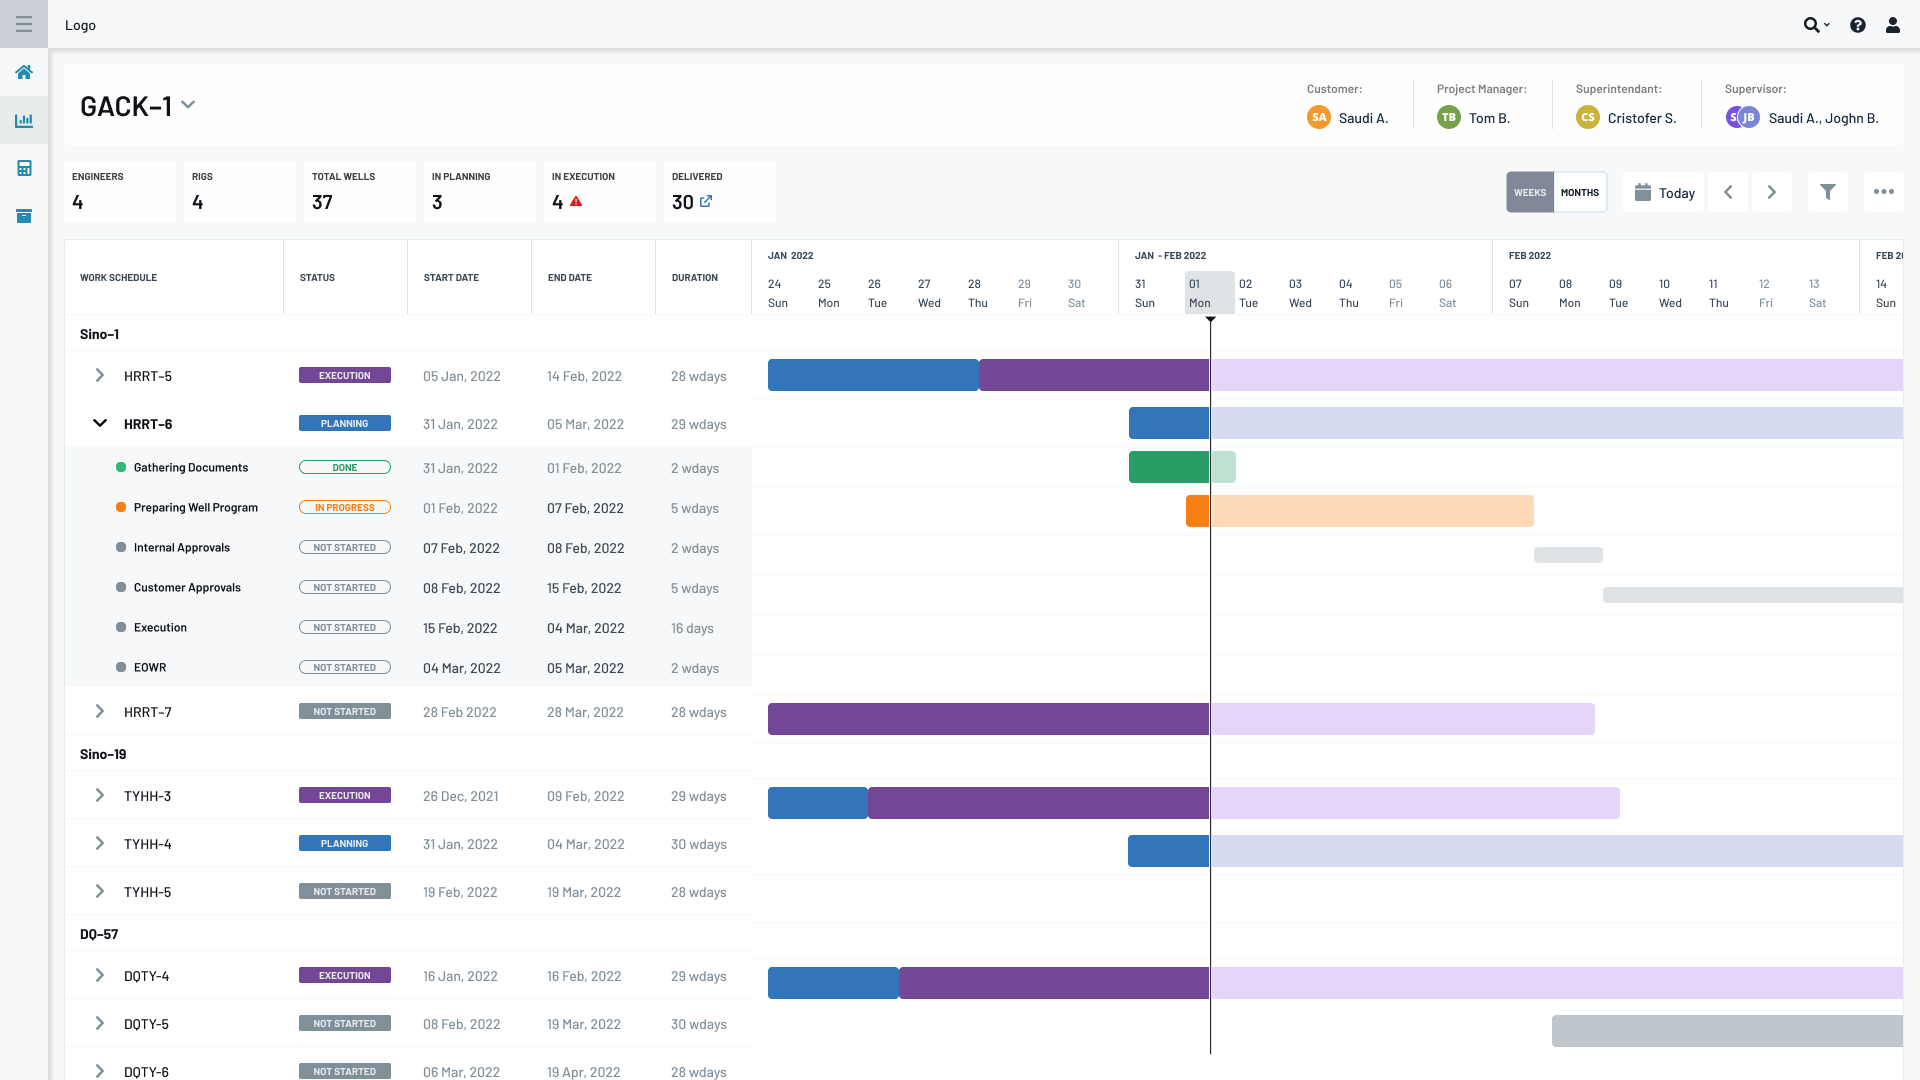Select EOWR task row
Screen dimensions: 1920x1080
[408, 667]
